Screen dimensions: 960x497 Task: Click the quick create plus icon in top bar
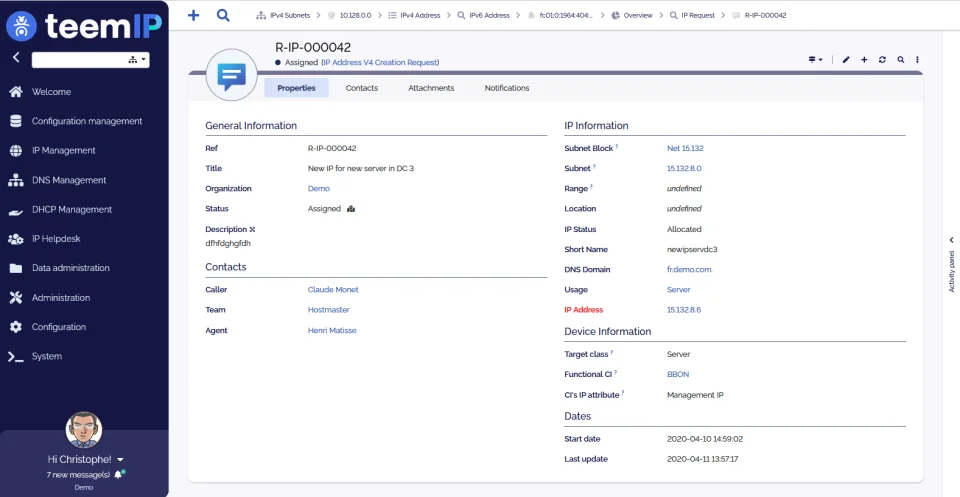(193, 15)
